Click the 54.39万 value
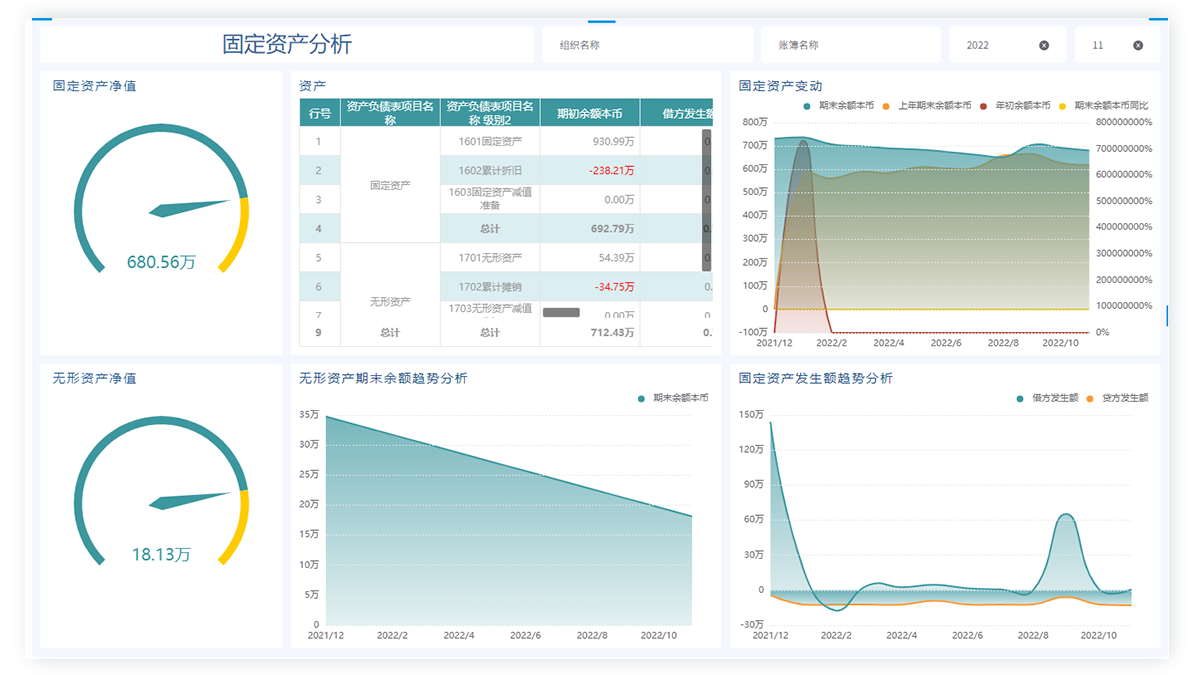1200x675 pixels. point(616,258)
